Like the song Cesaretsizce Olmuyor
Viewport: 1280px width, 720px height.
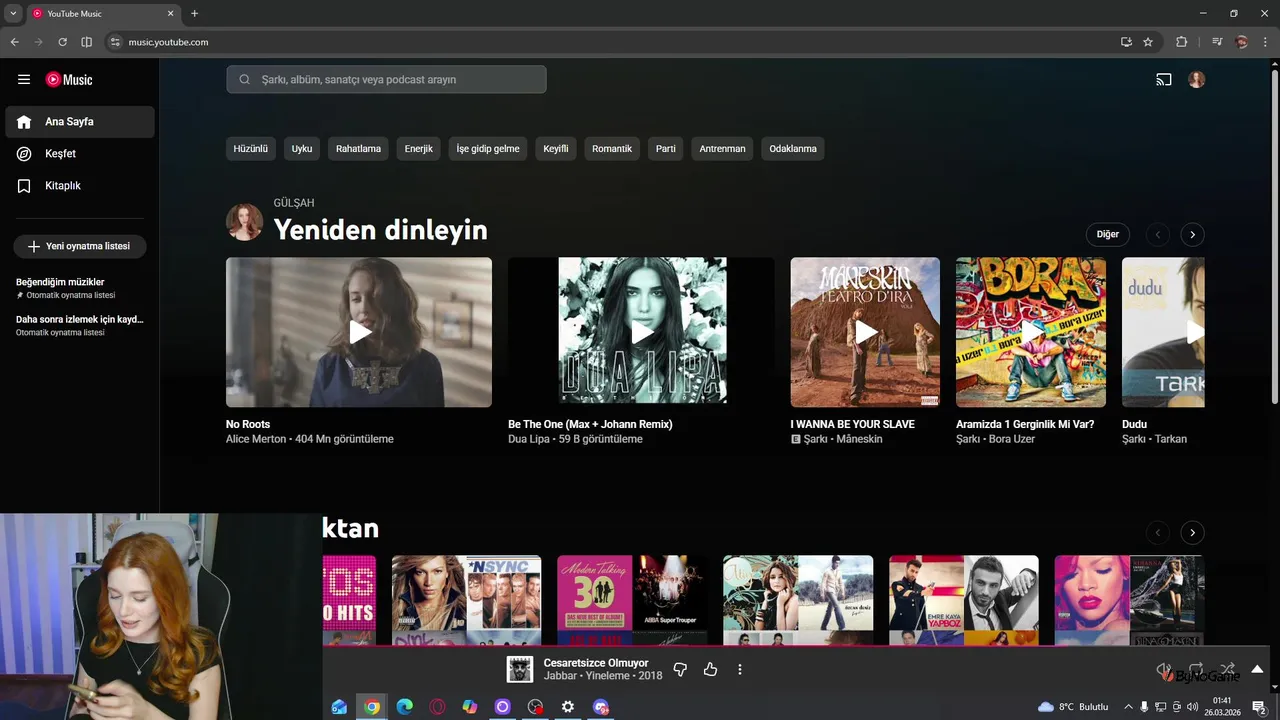coord(710,669)
